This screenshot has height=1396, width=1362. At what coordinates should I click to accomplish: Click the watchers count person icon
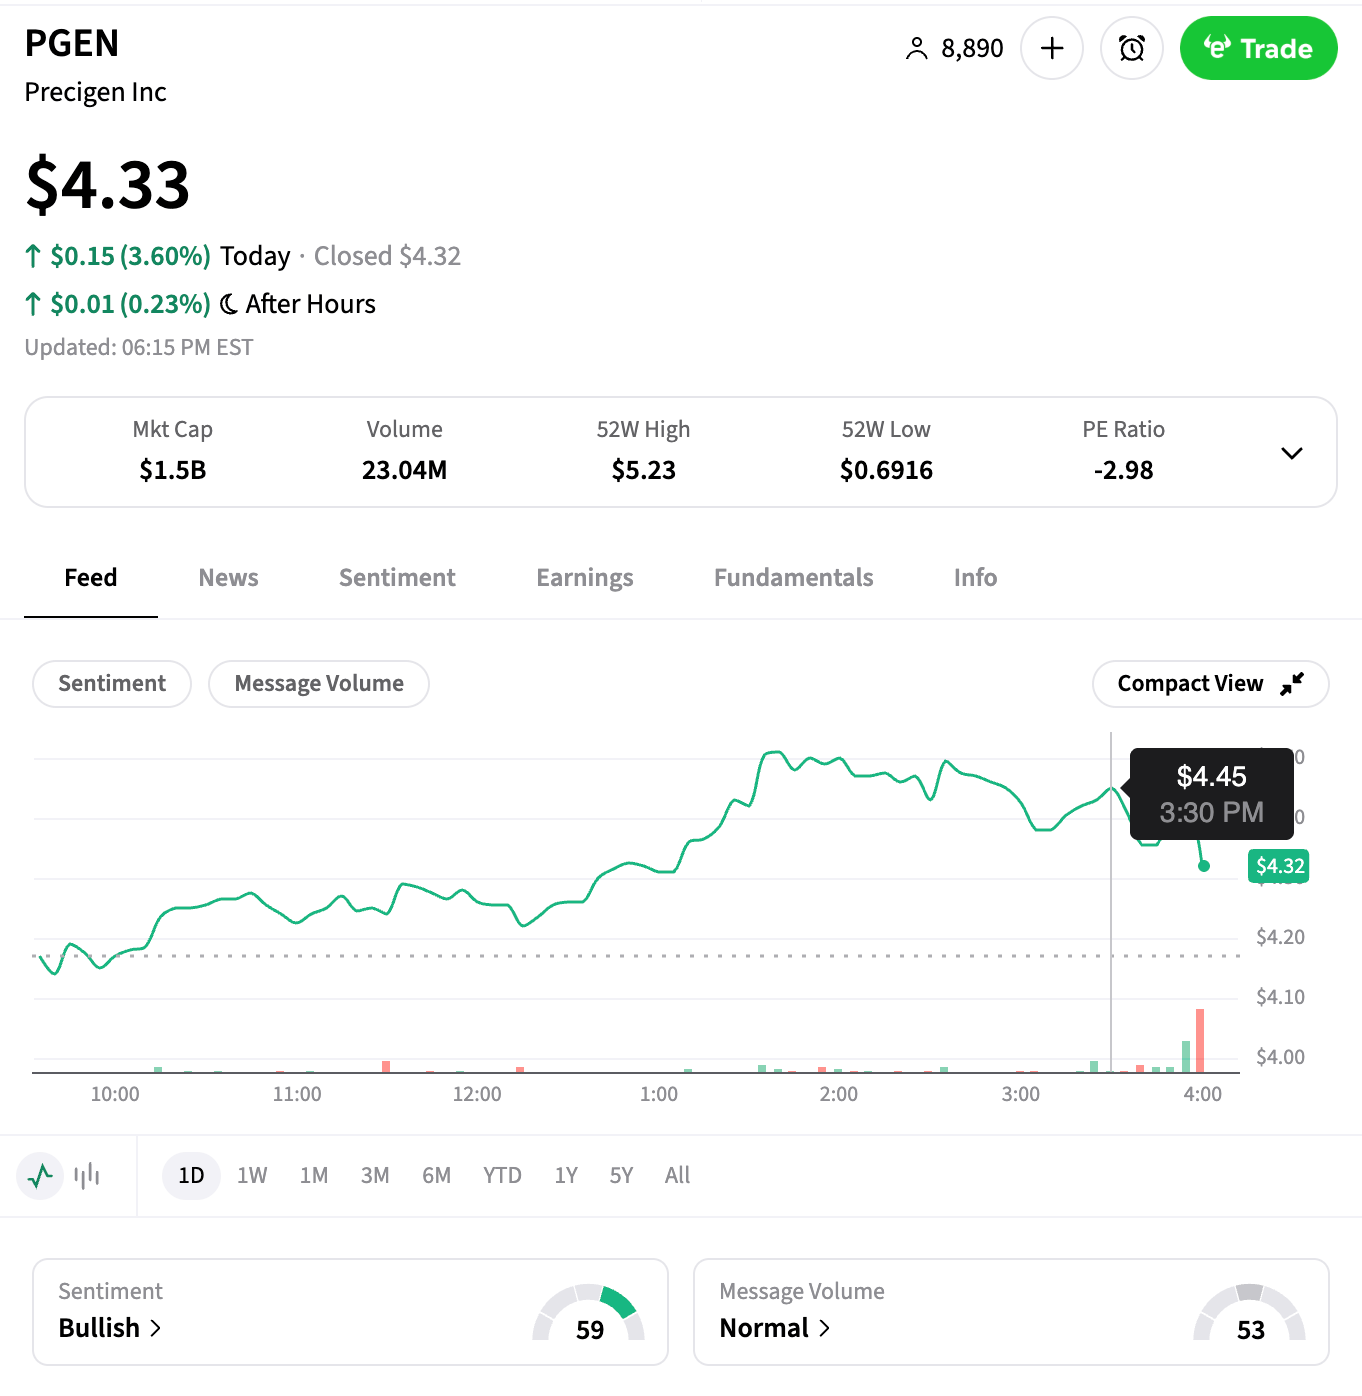pyautogui.click(x=916, y=49)
